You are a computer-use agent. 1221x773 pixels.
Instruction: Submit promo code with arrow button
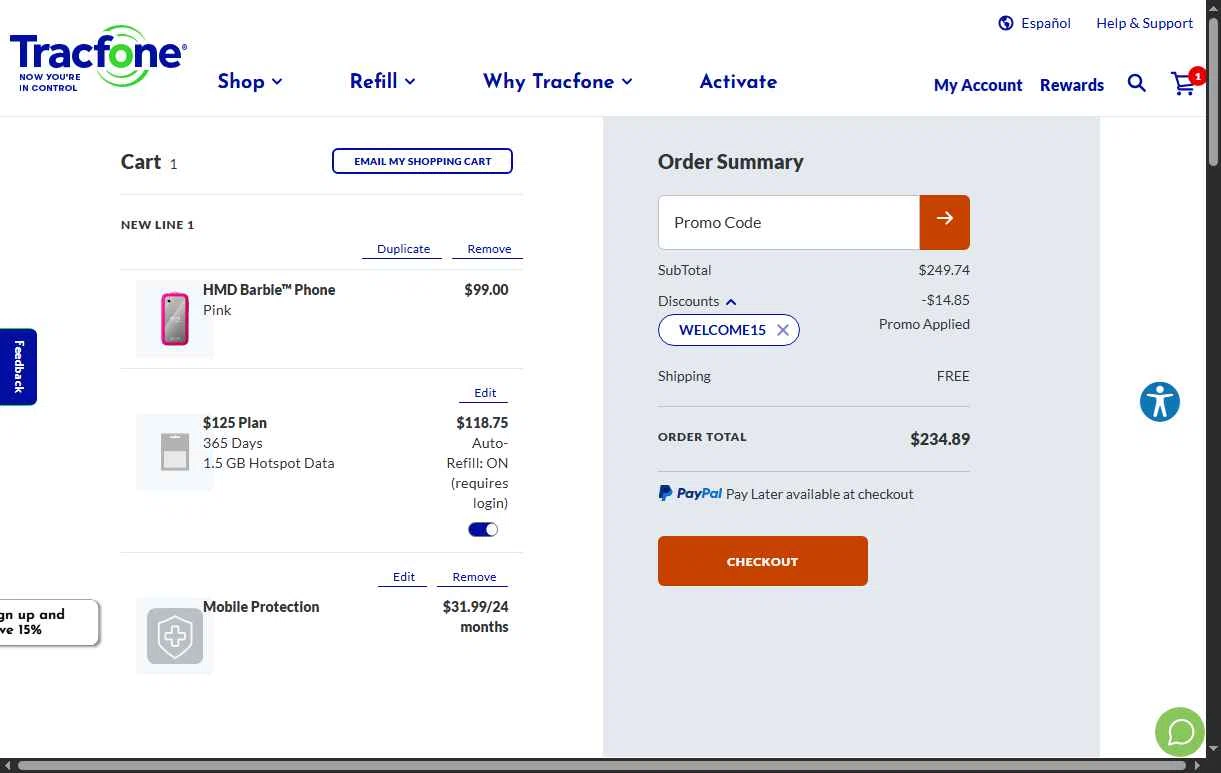(x=945, y=222)
